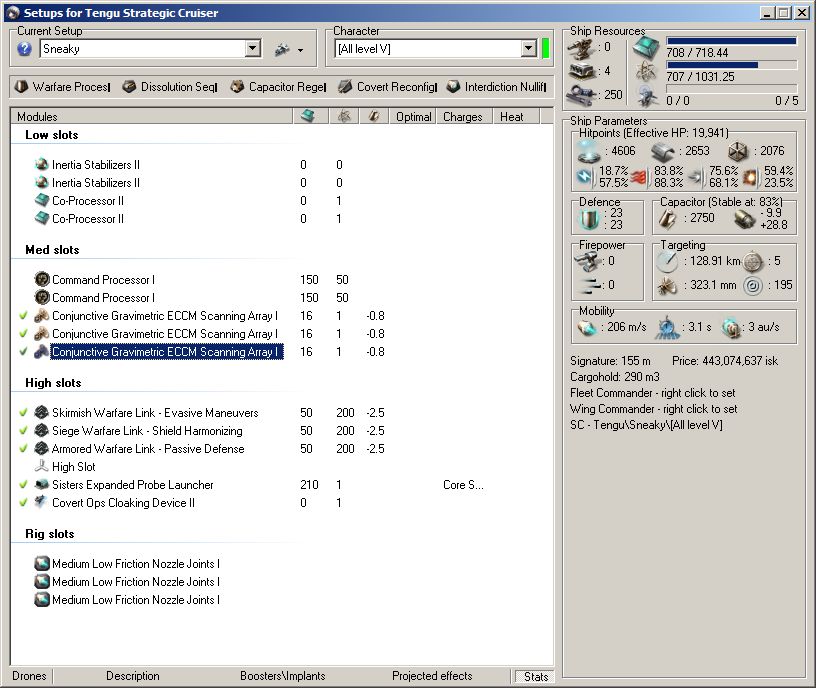The image size is (816, 688).
Task: Click the armor hitpoints icon 2653
Action: pos(664,151)
